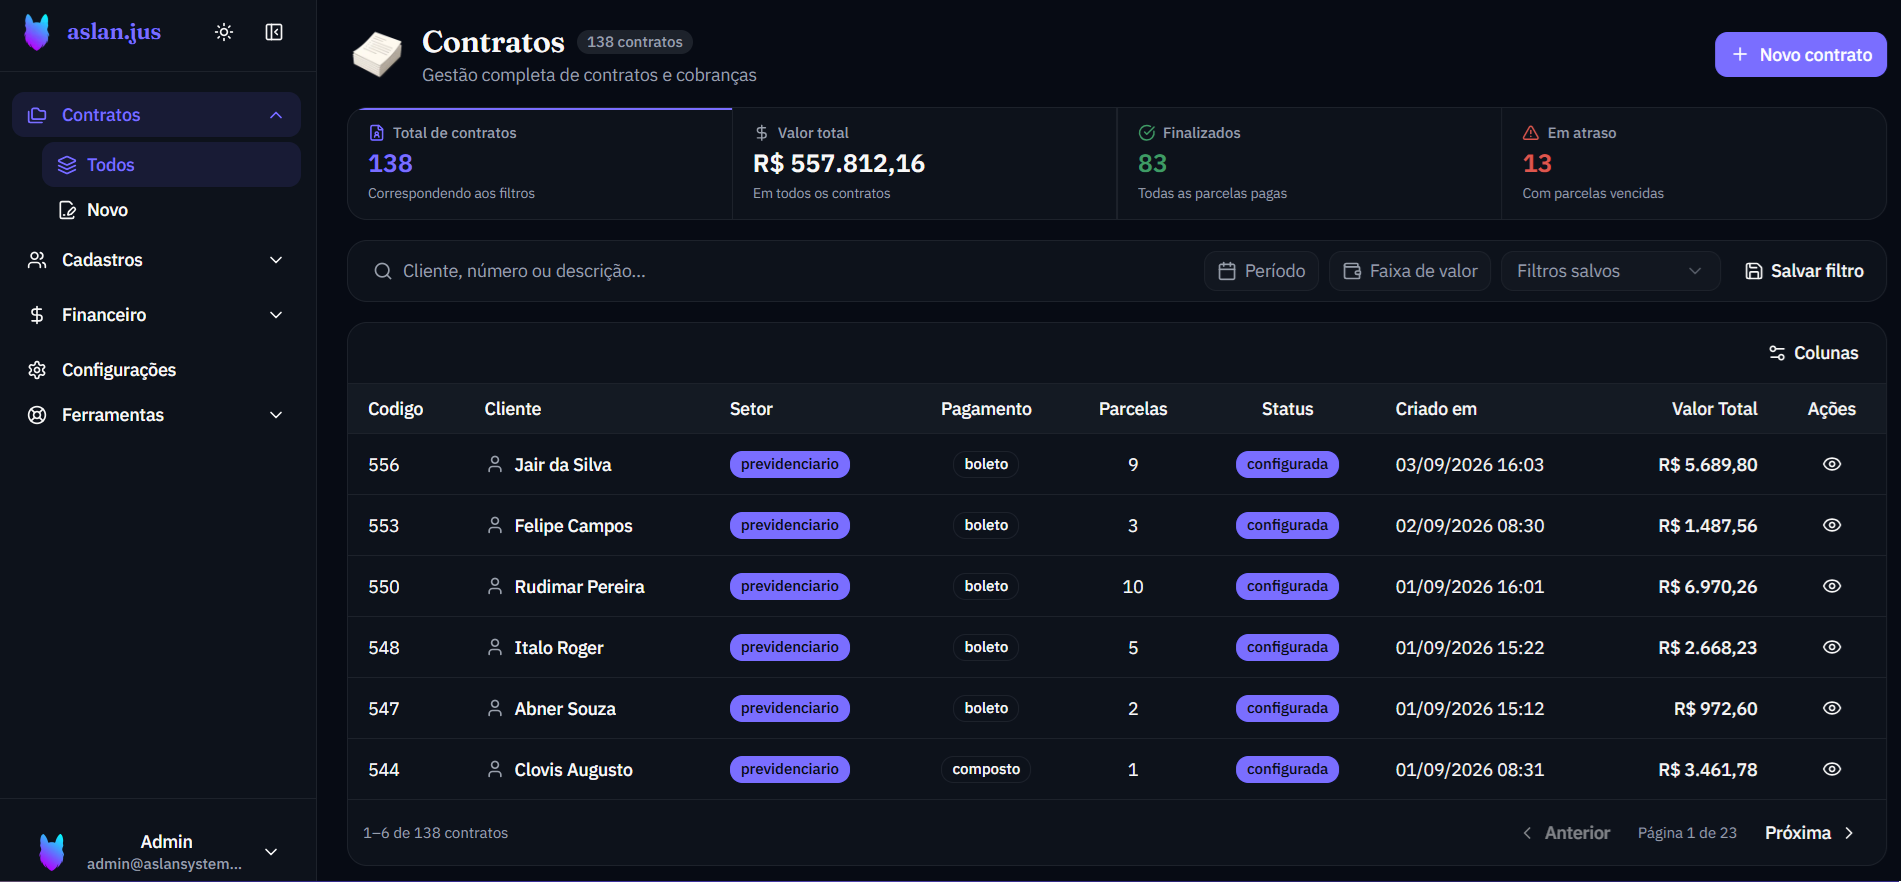Click configurada status for Clovis Augusto
1901x882 pixels.
(1287, 769)
